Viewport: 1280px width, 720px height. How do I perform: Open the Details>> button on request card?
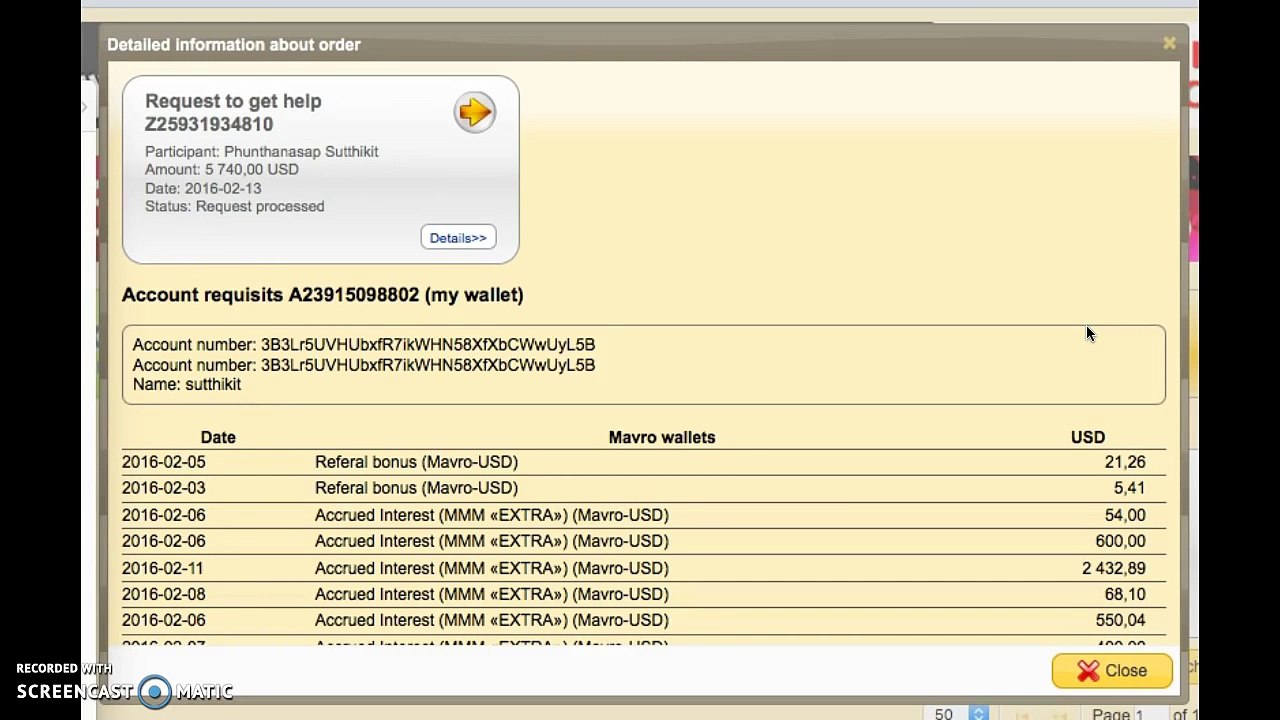coord(458,237)
